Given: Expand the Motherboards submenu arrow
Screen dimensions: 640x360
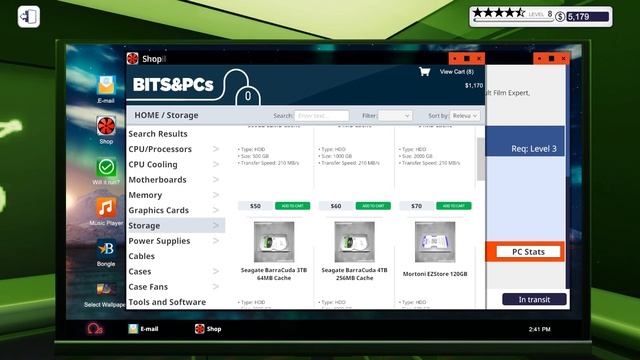Looking at the screenshot, I should tap(216, 180).
